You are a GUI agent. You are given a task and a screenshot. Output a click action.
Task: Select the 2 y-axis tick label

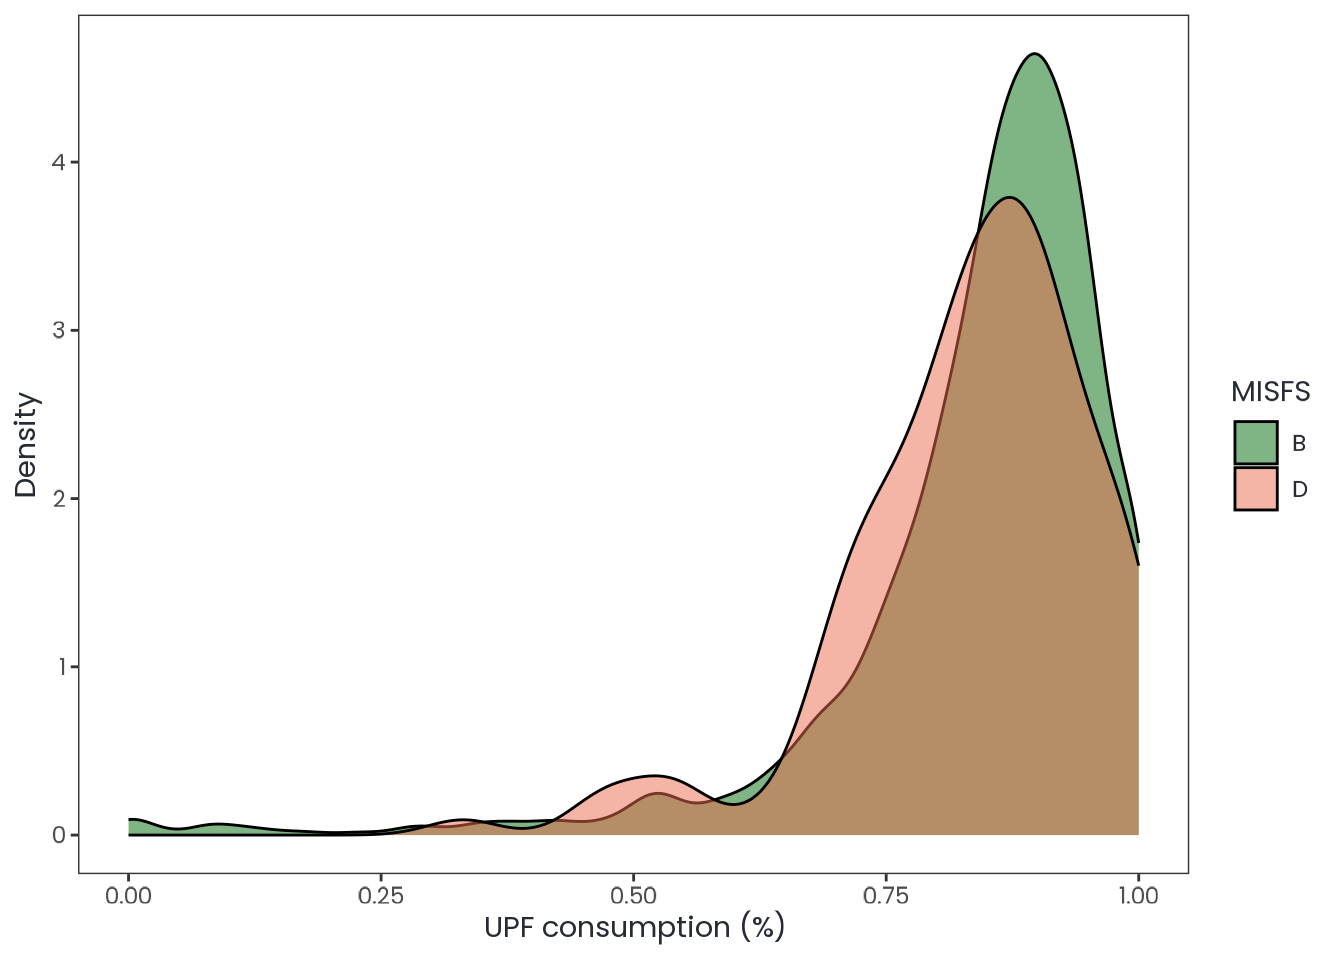click(58, 498)
